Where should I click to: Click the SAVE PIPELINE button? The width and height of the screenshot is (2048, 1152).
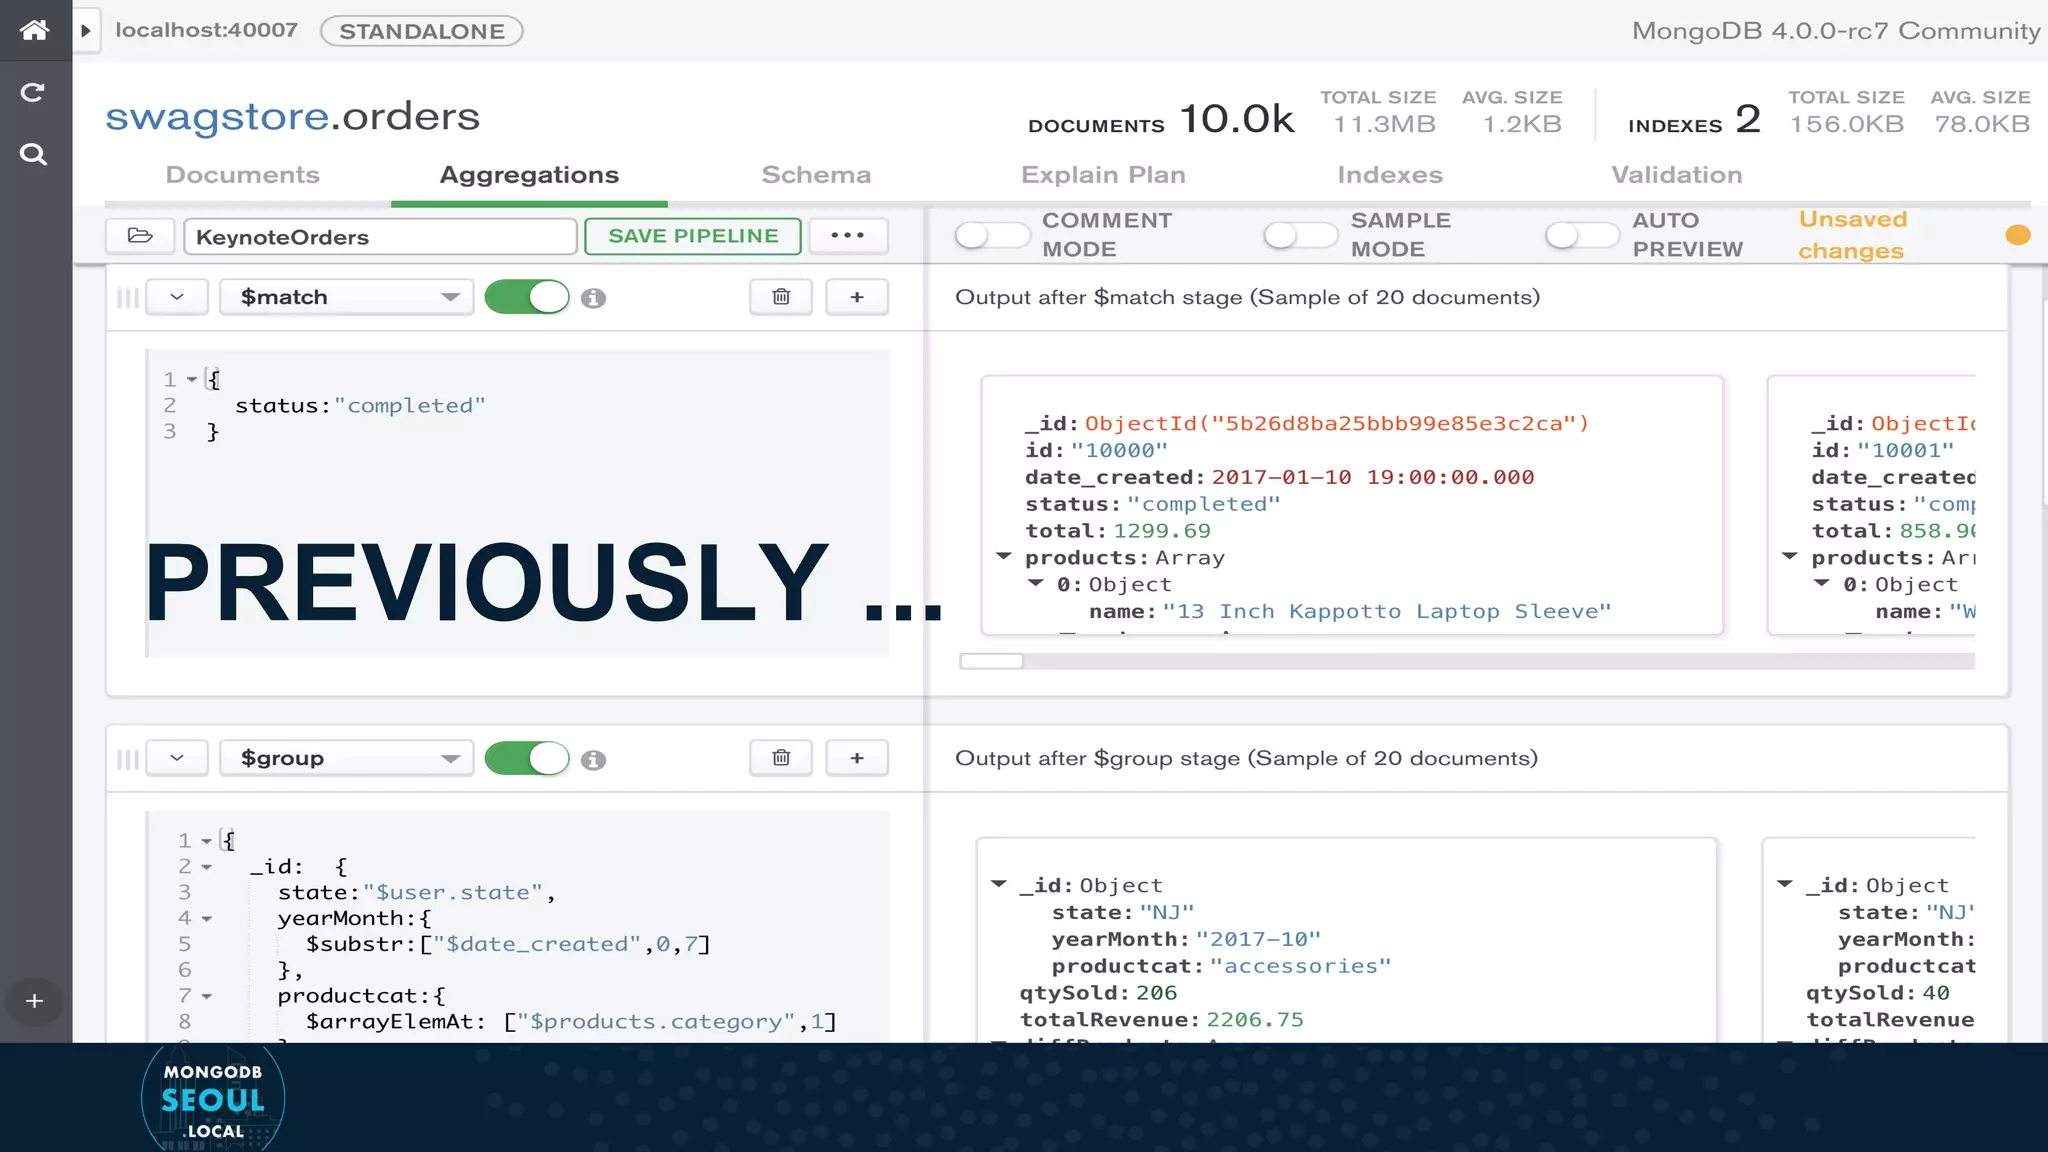693,236
